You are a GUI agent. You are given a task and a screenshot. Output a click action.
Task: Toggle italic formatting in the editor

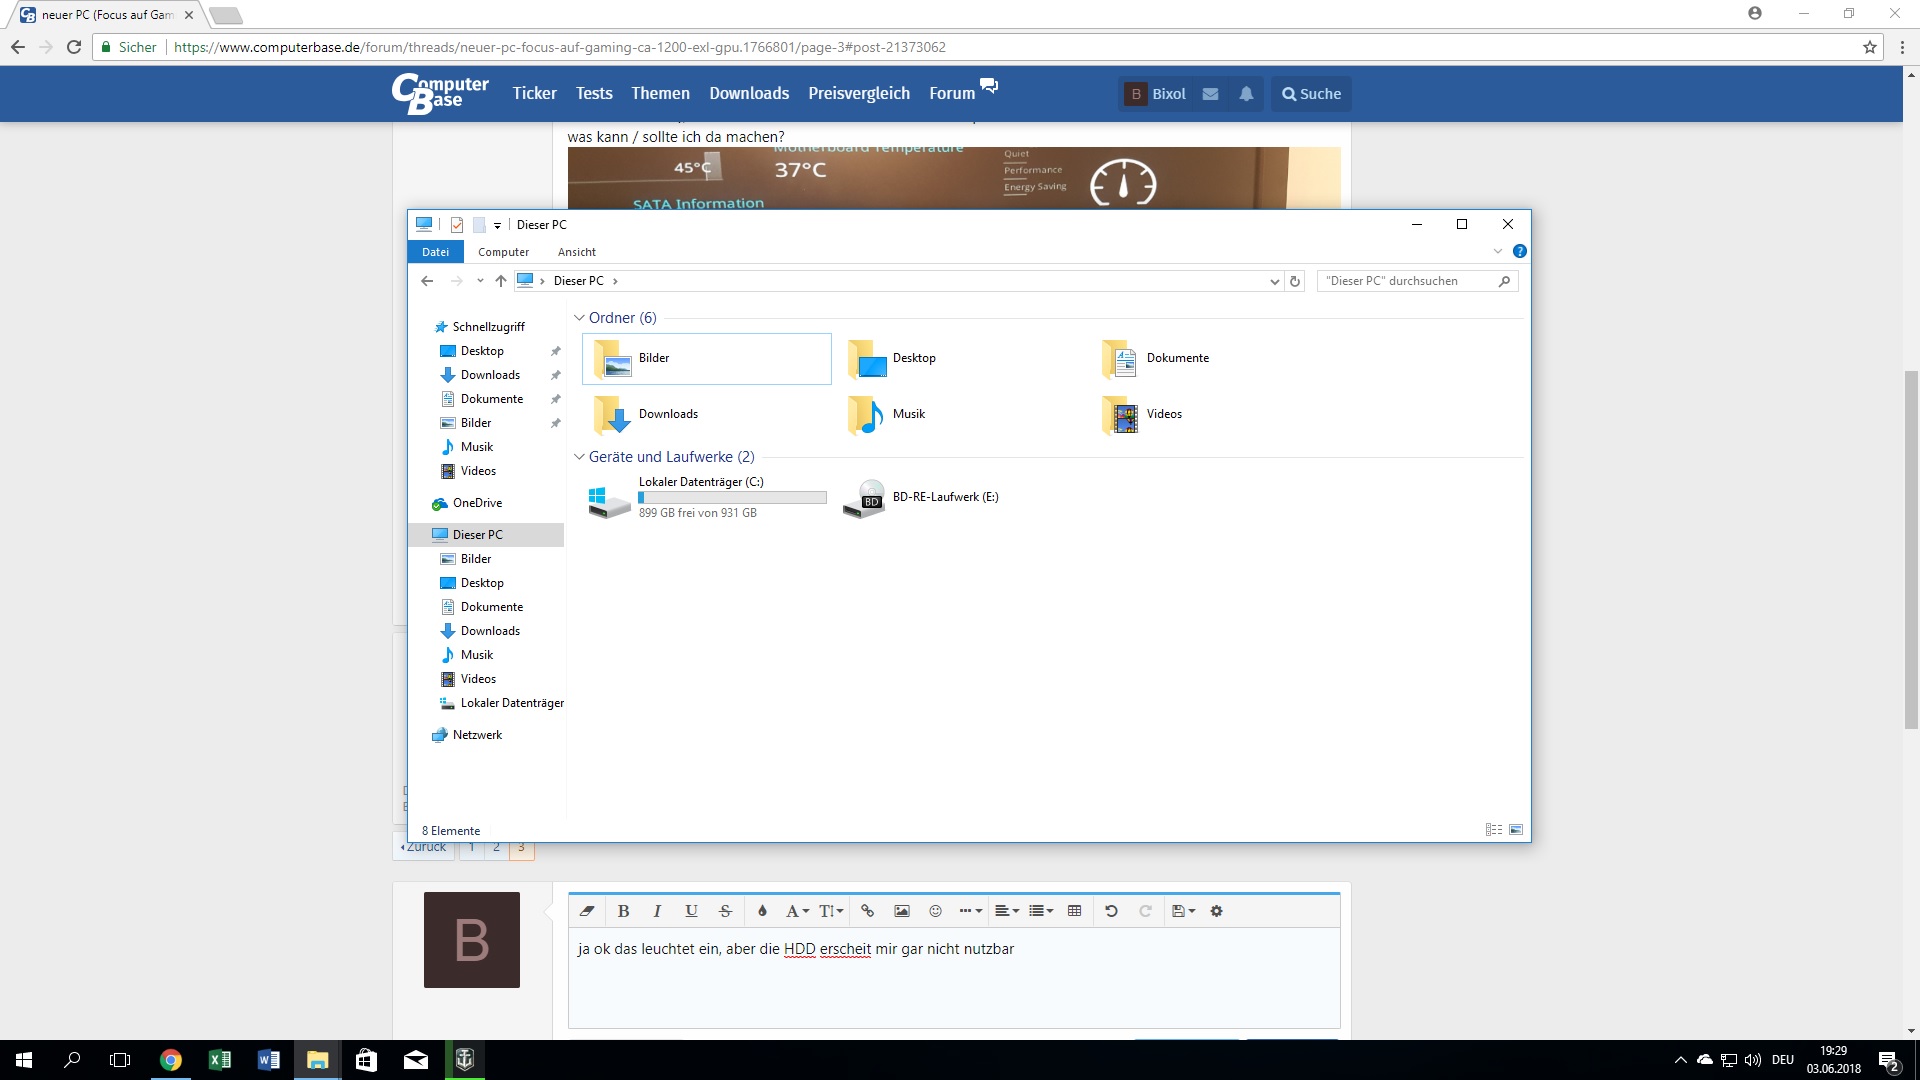657,911
